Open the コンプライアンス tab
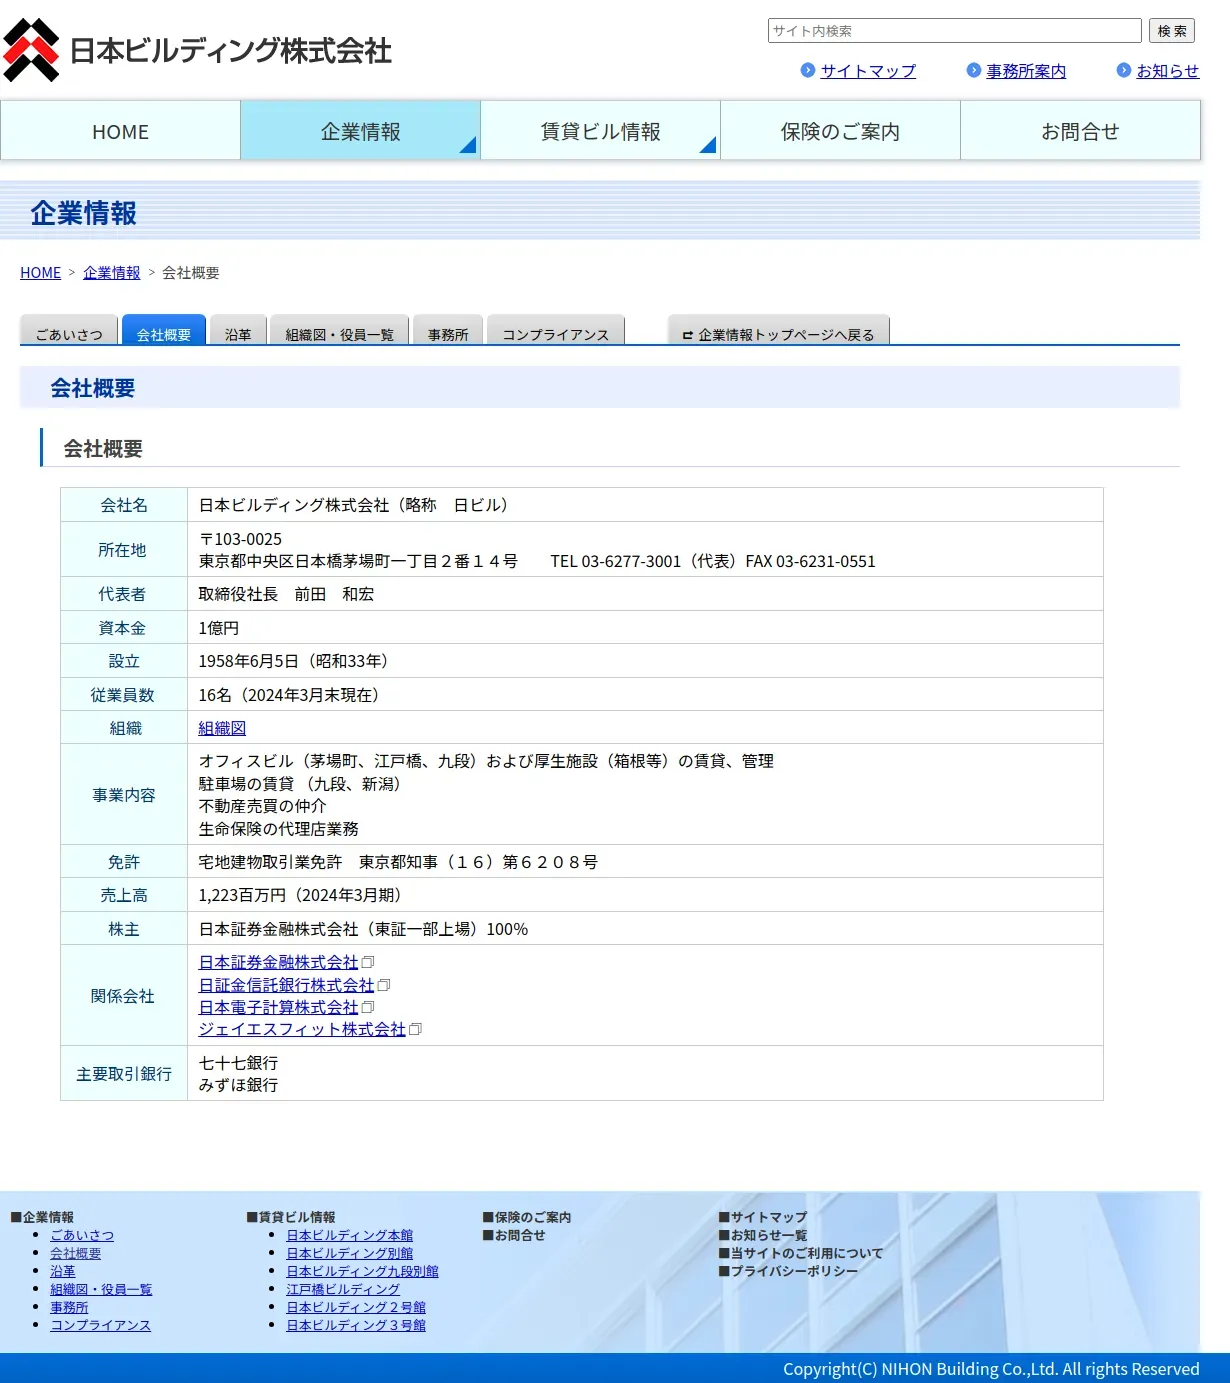 (556, 331)
